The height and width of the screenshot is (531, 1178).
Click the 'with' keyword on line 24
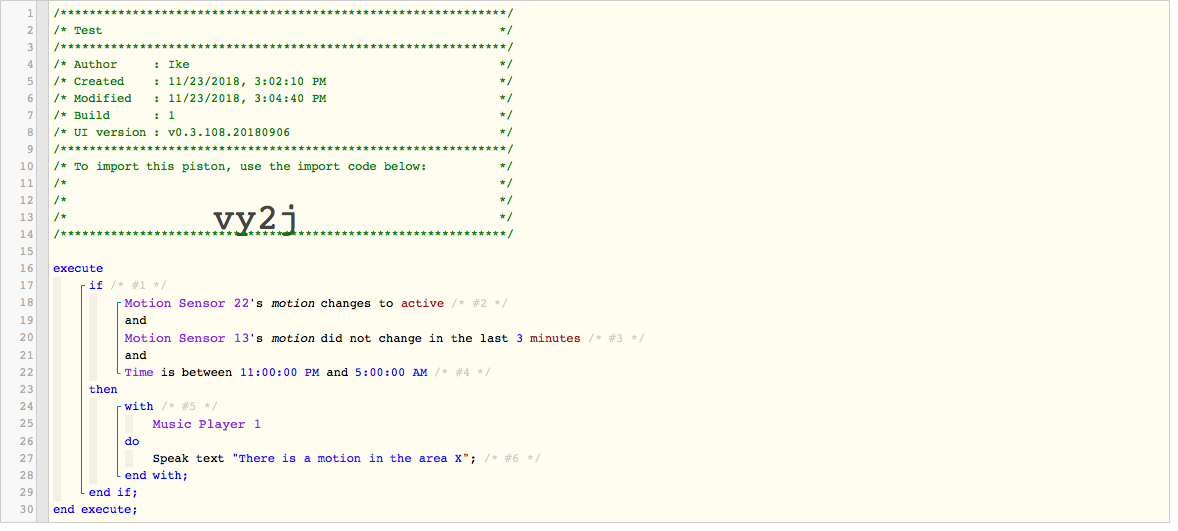pyautogui.click(x=139, y=406)
